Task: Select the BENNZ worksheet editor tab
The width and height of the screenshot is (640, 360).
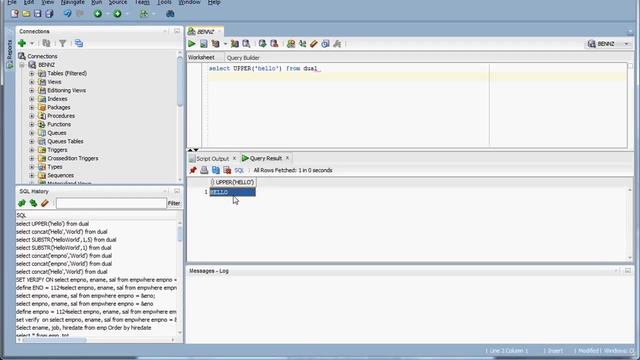Action: click(x=205, y=31)
